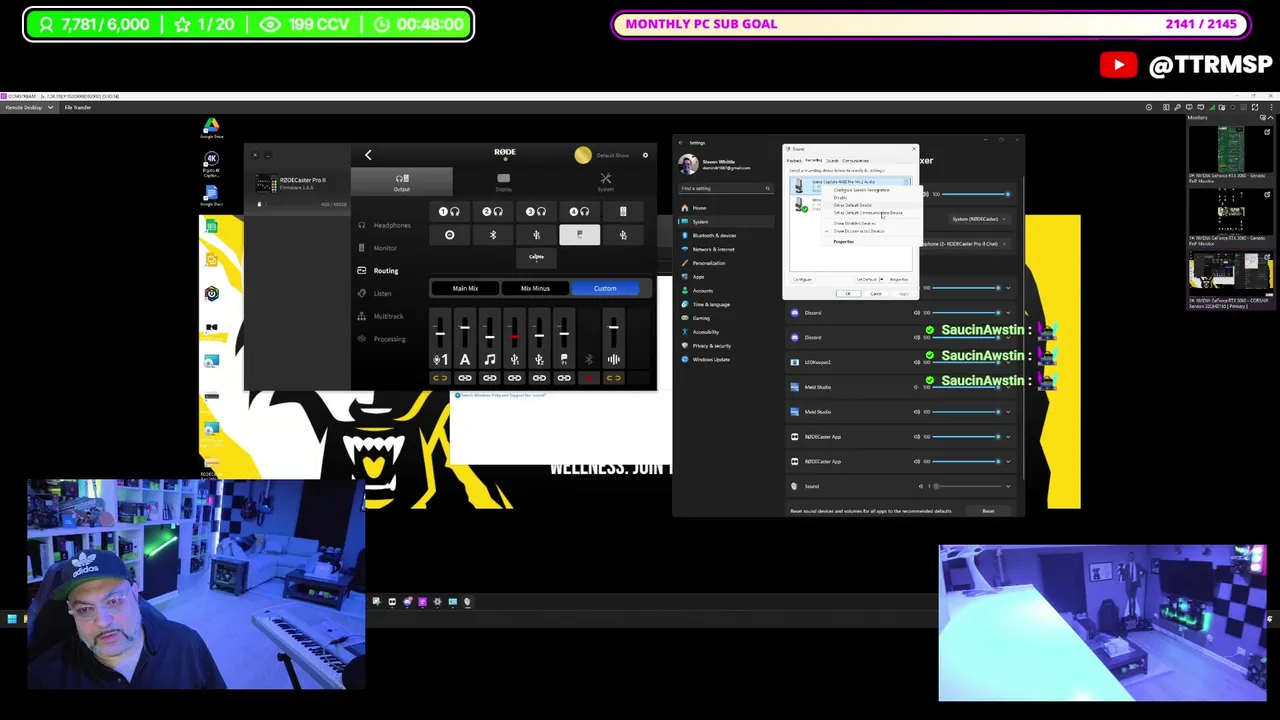1280x720 pixels.
Task: Mute LEDKeeper2 volume speaker icon
Action: click(917, 362)
